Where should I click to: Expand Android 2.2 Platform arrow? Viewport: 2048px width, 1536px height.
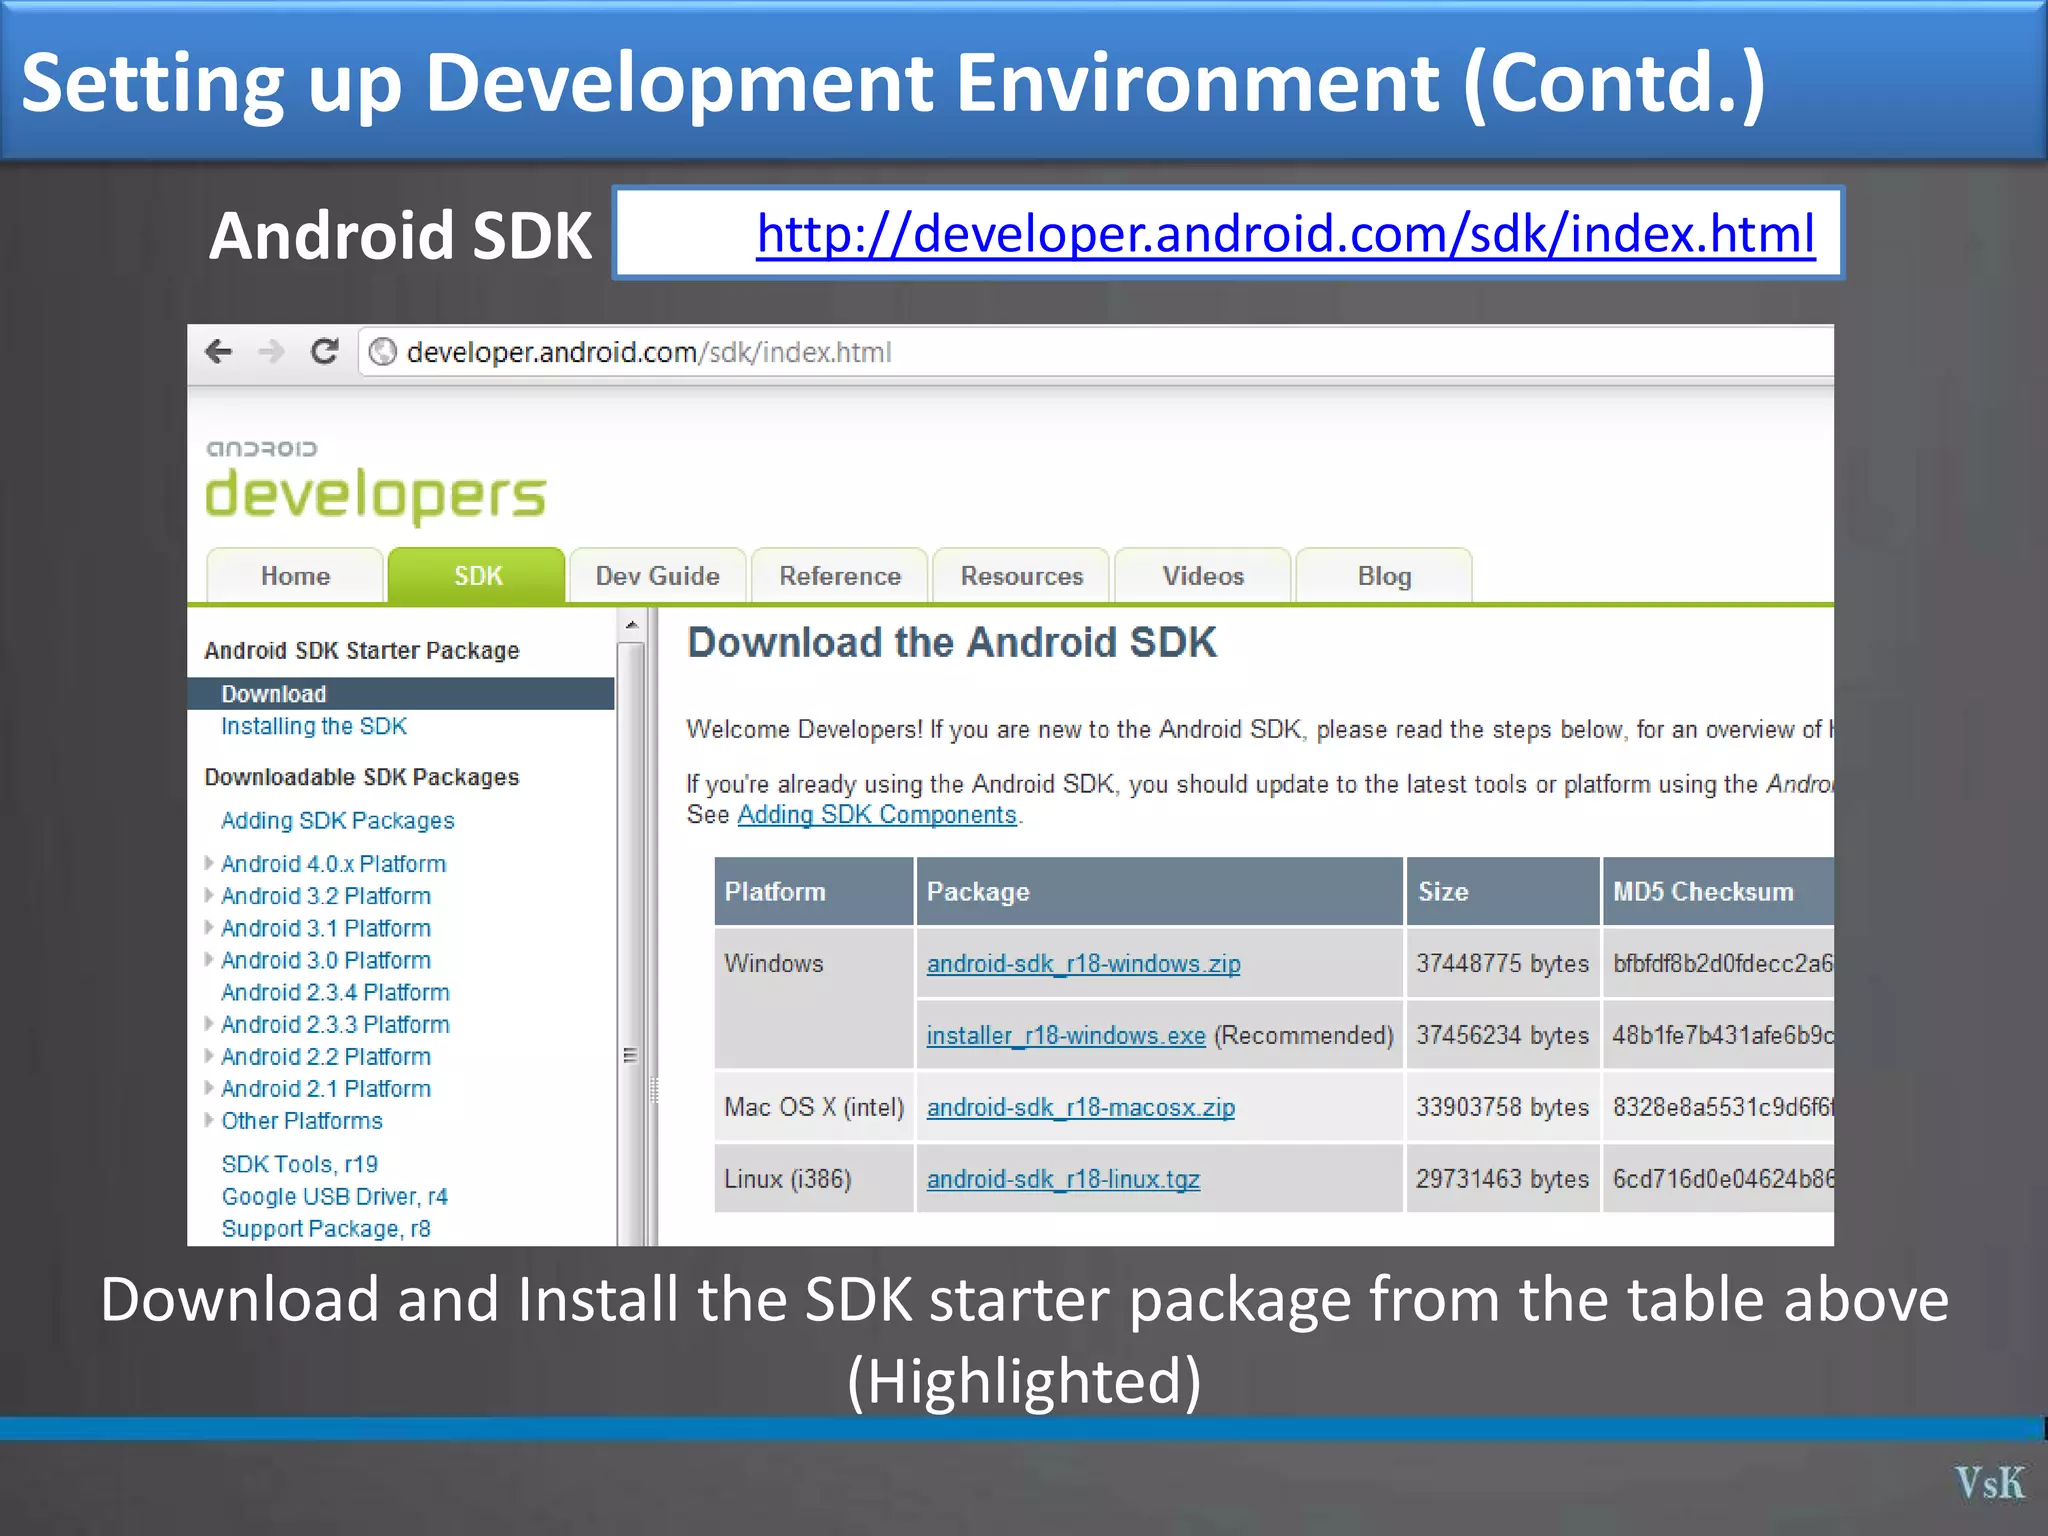tap(209, 1055)
